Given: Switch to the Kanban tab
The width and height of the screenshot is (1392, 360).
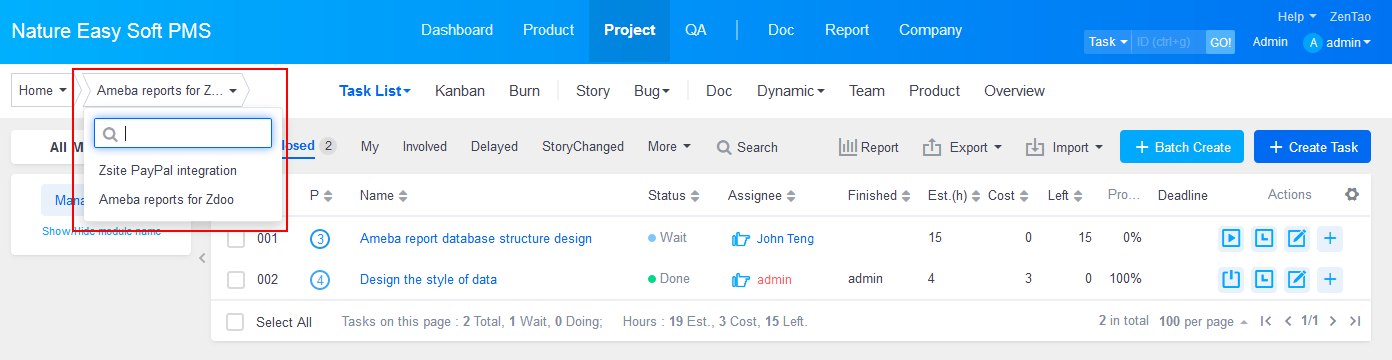Looking at the screenshot, I should 460,91.
